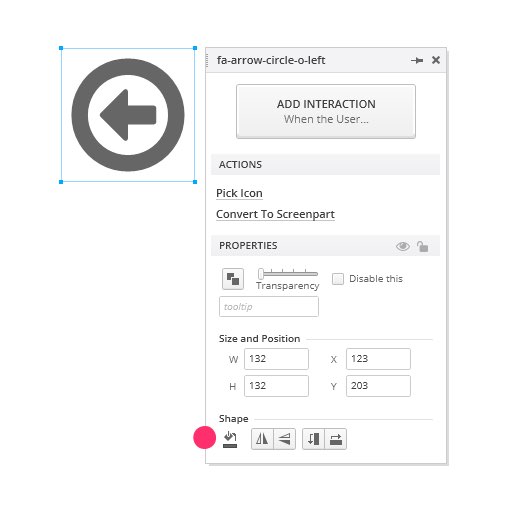Click the vertical arrow height sizing icon
Viewport: 515px width, 519px height.
(313, 439)
